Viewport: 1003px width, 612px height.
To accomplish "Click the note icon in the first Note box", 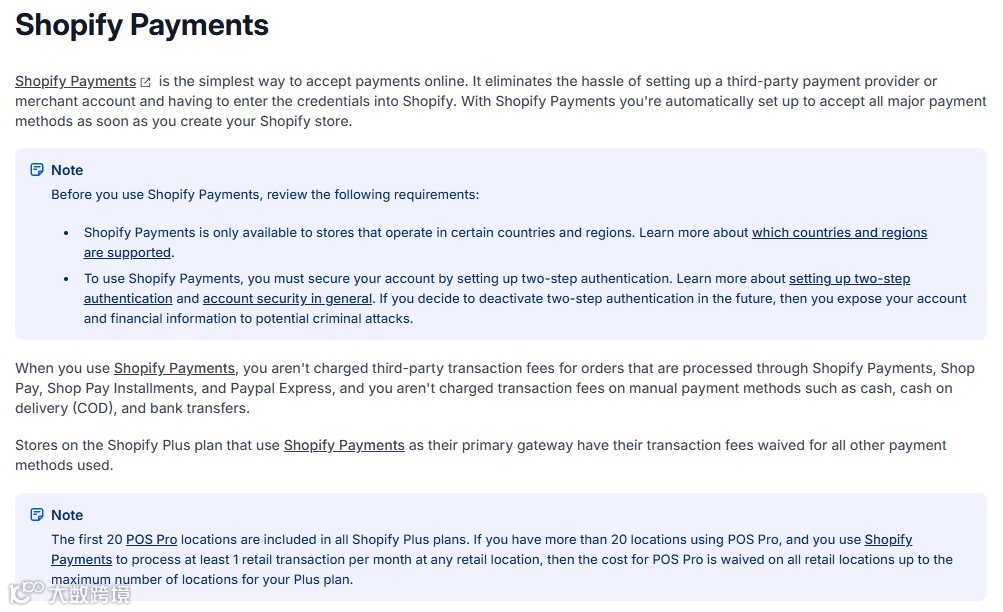I will (x=37, y=169).
